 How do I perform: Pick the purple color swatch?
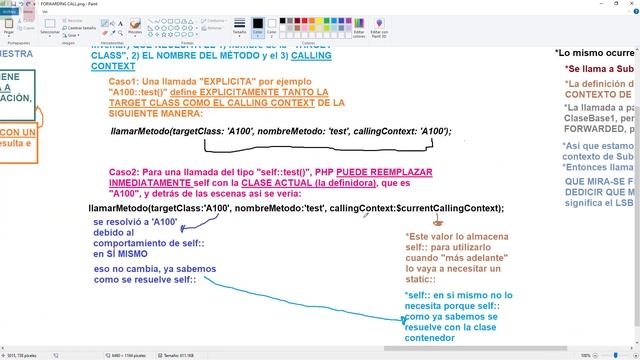pyautogui.click(x=349, y=20)
